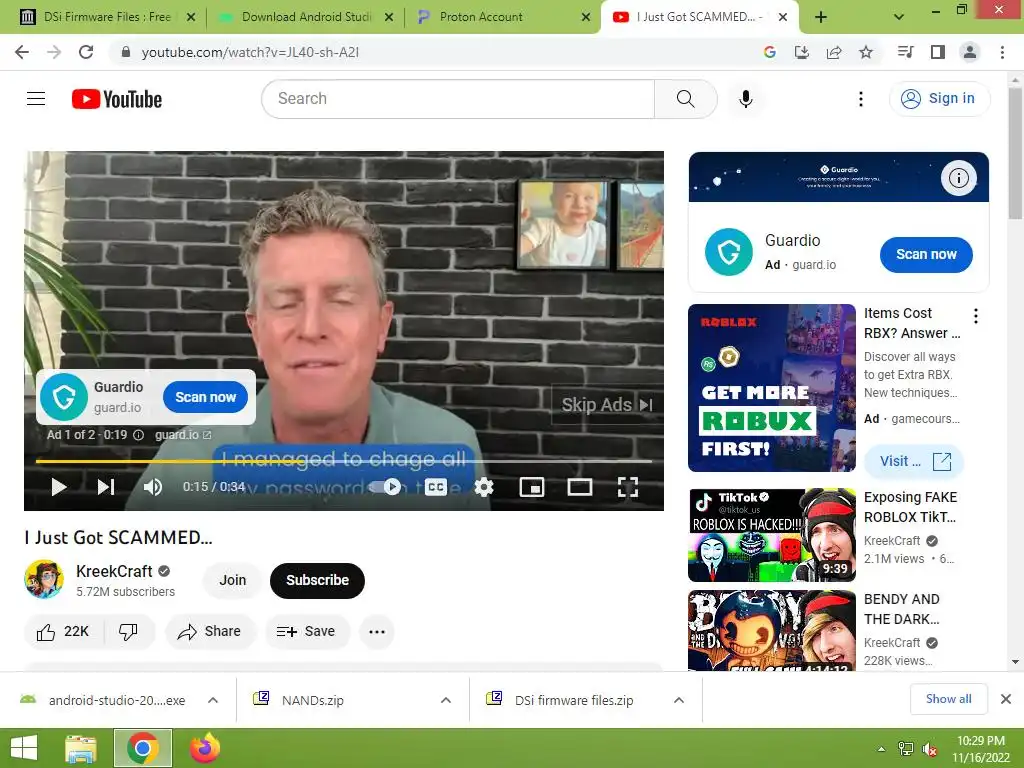Click the browser address bar URL
The height and width of the screenshot is (768, 1024).
pos(250,52)
